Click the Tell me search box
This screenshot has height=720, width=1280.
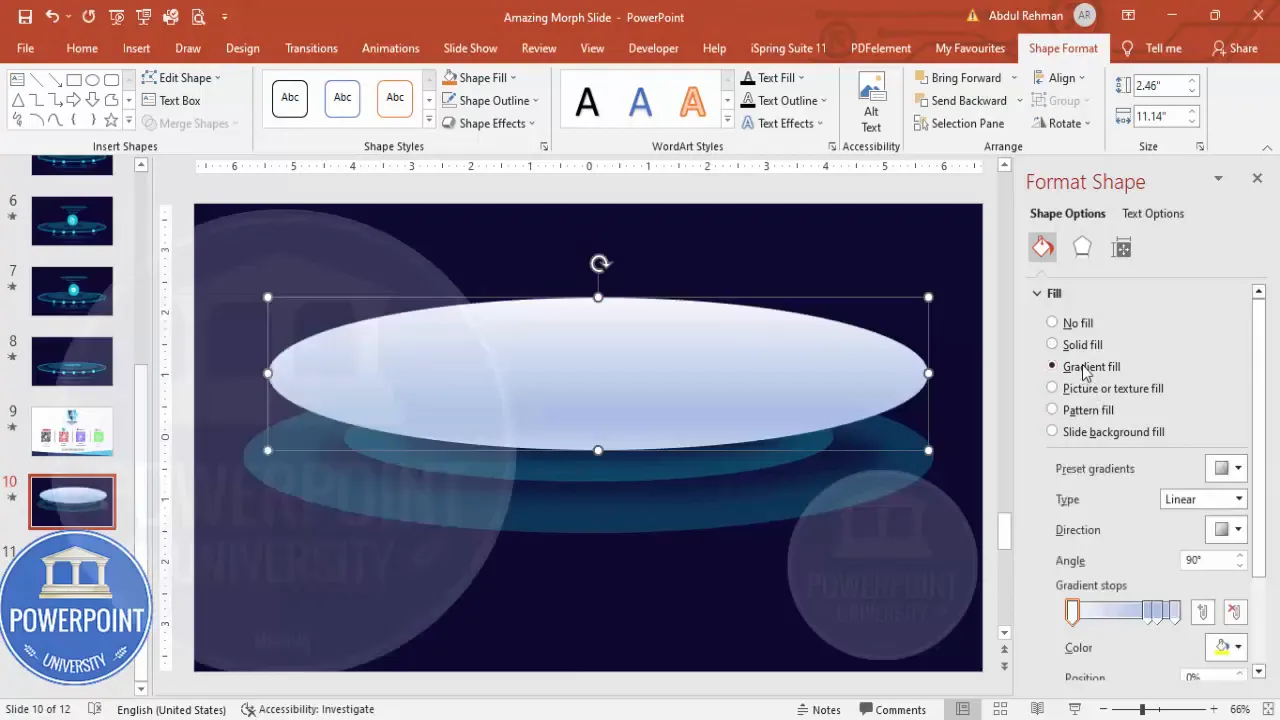pos(1152,48)
